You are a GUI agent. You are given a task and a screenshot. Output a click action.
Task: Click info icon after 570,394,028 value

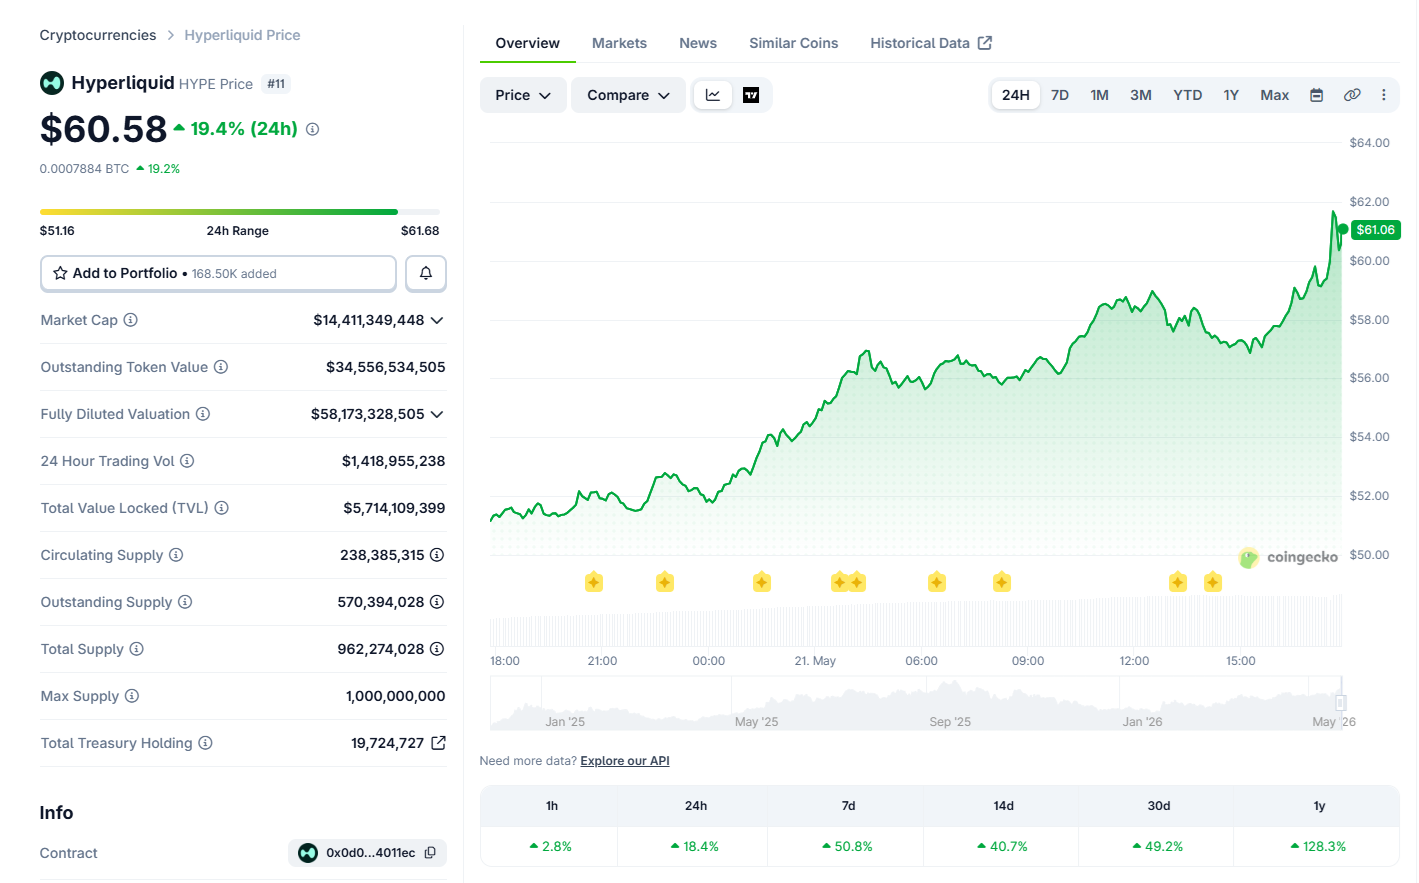tap(437, 602)
